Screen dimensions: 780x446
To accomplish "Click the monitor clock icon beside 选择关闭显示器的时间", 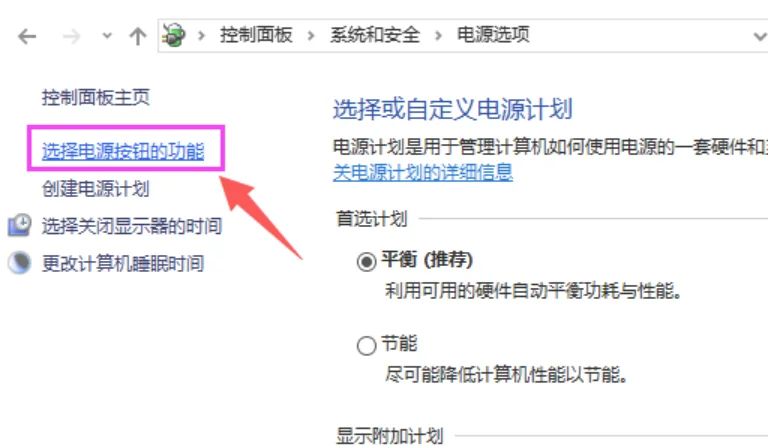I will (x=19, y=225).
